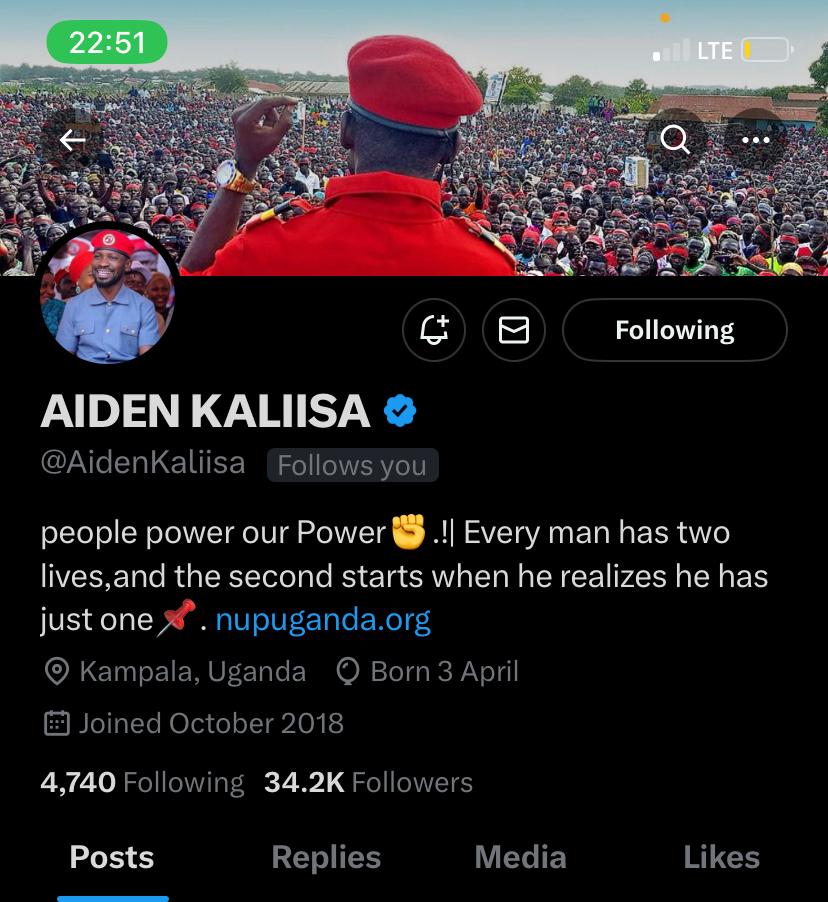The width and height of the screenshot is (828, 902).
Task: View the 34.2K Followers list
Action: click(x=368, y=782)
